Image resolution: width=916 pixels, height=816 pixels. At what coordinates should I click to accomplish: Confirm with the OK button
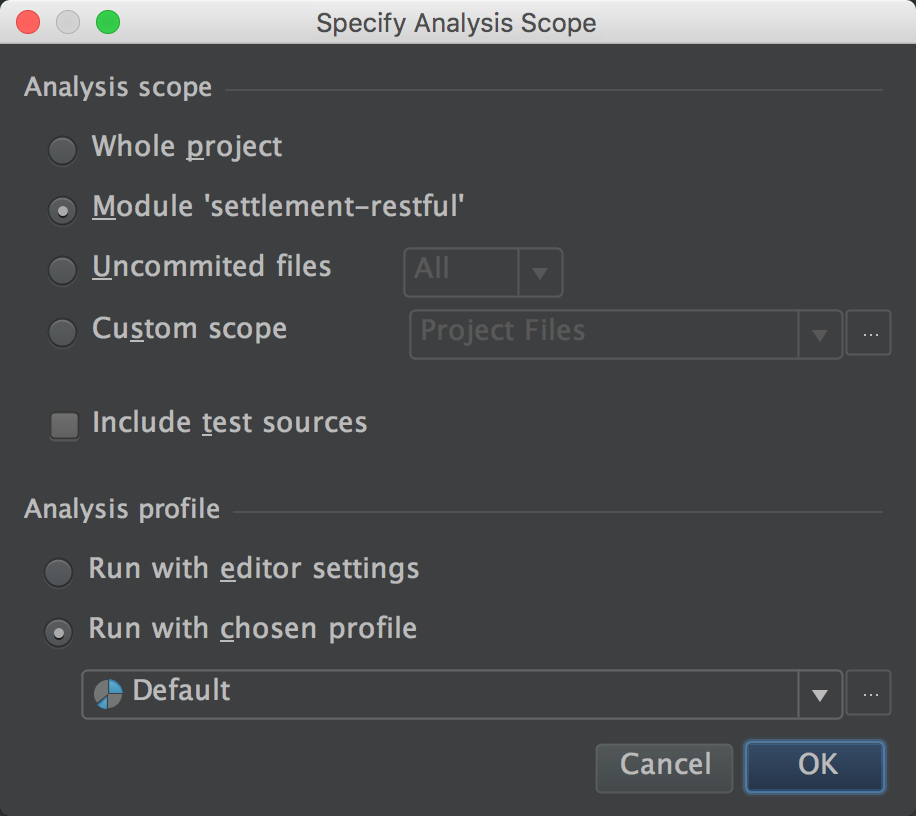click(x=816, y=765)
